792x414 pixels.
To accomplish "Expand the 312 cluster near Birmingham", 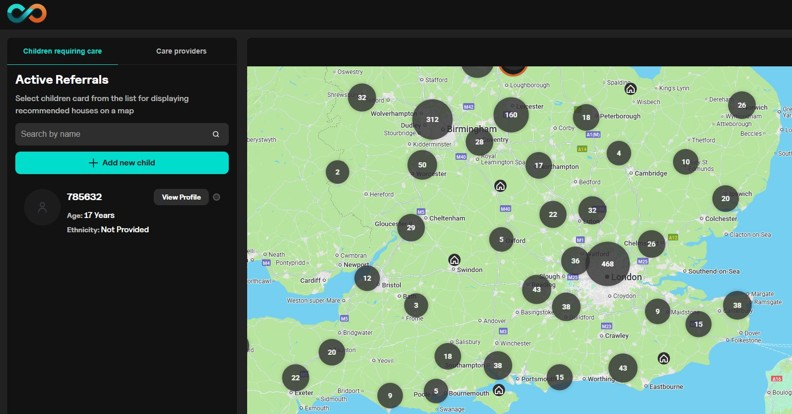I will click(x=432, y=119).
